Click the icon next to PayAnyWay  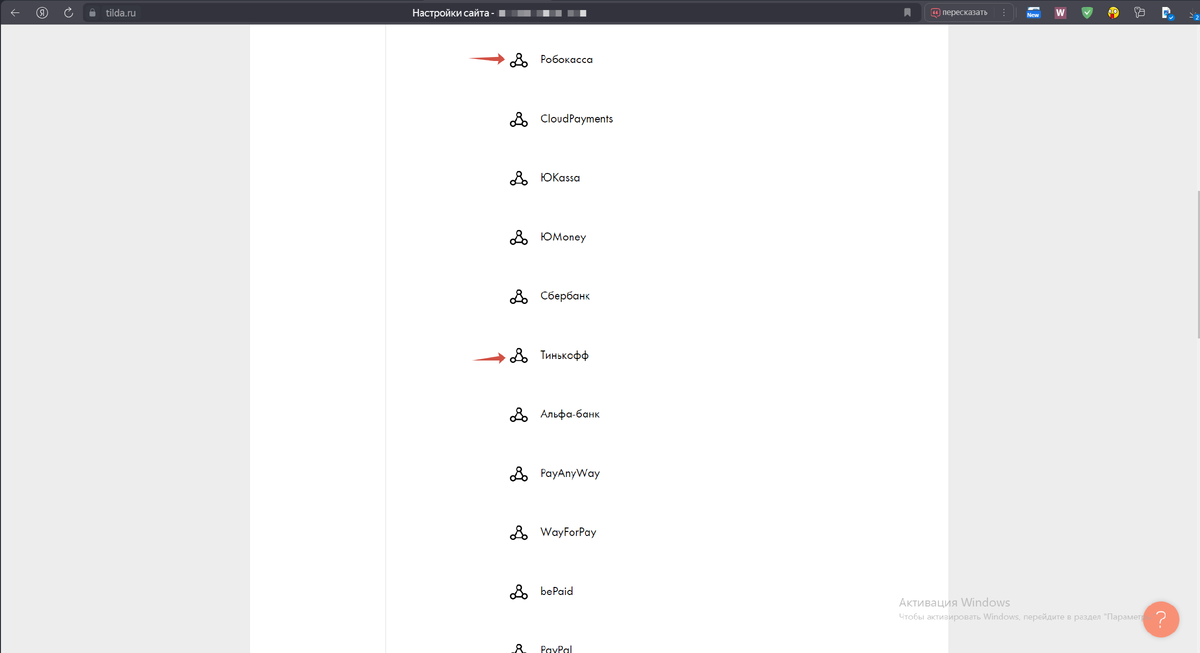pyautogui.click(x=518, y=473)
